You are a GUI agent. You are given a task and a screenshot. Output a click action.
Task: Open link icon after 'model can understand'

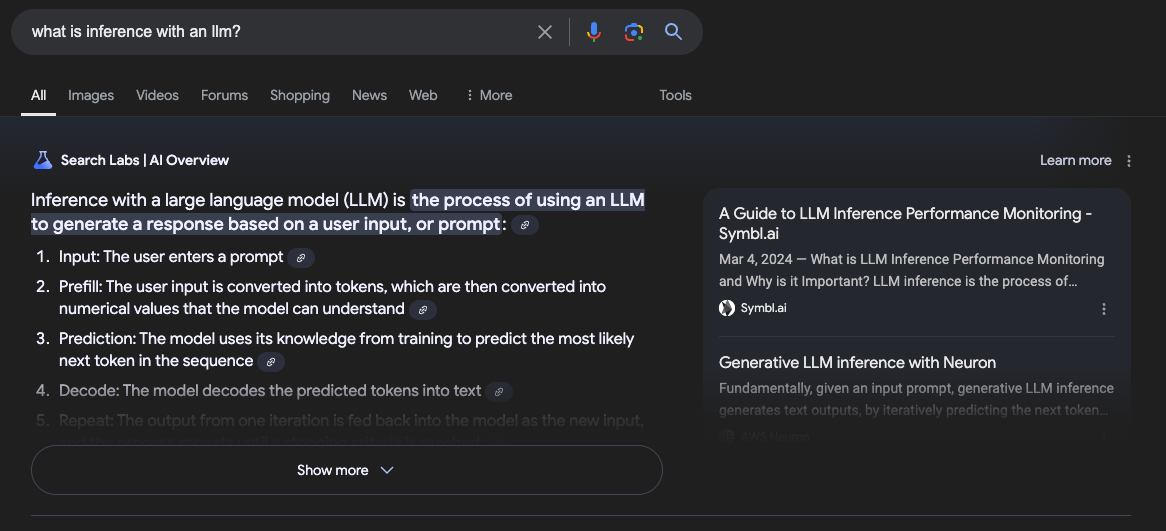point(423,309)
